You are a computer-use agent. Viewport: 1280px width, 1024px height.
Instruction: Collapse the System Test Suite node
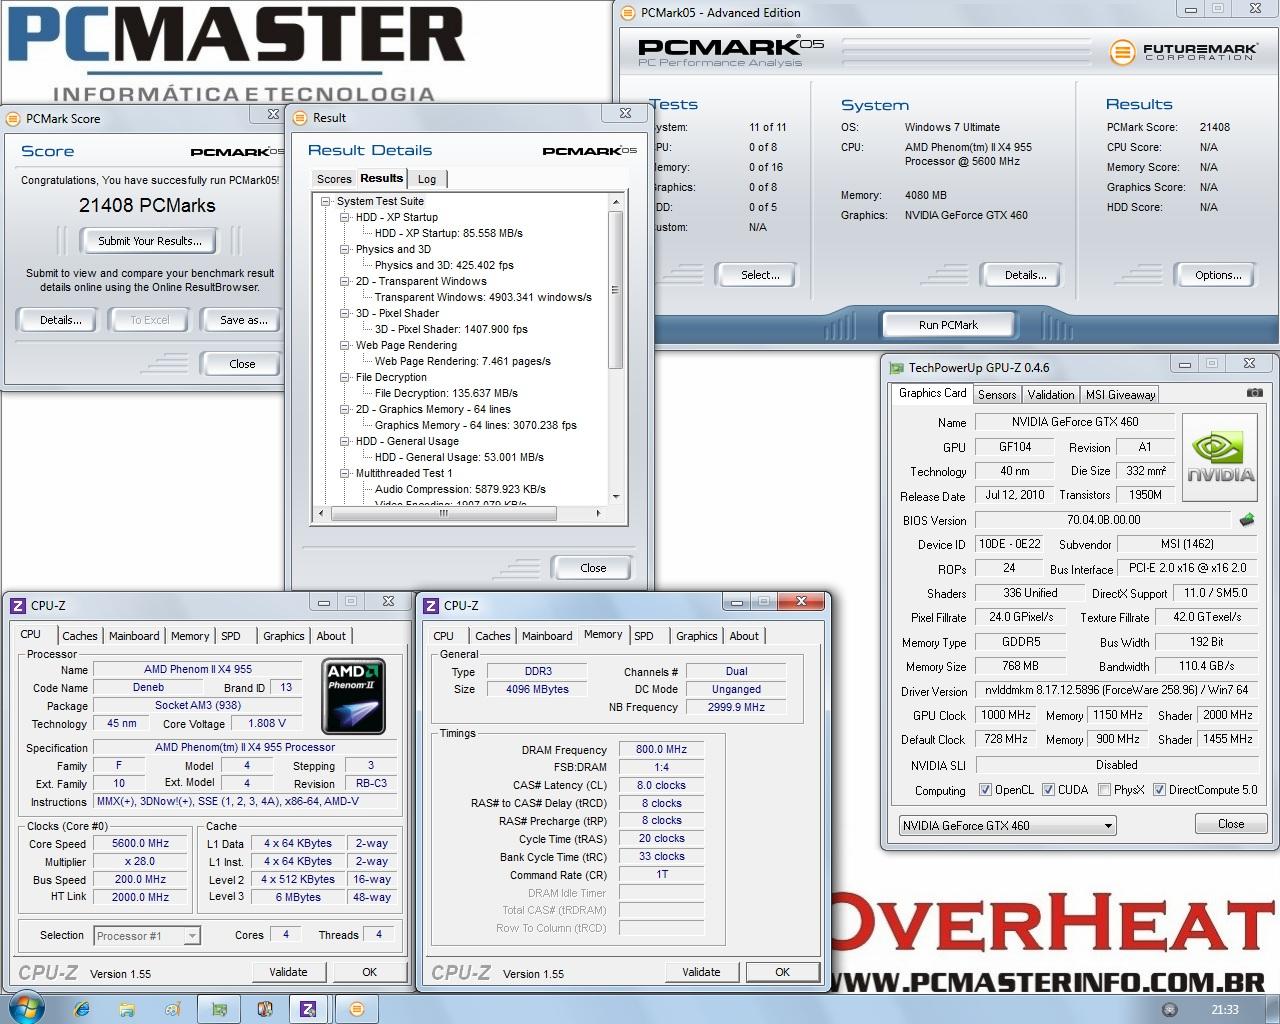point(326,201)
